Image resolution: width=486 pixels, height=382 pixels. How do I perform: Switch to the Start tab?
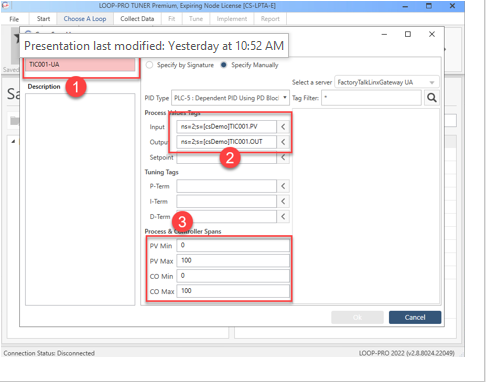(43, 19)
